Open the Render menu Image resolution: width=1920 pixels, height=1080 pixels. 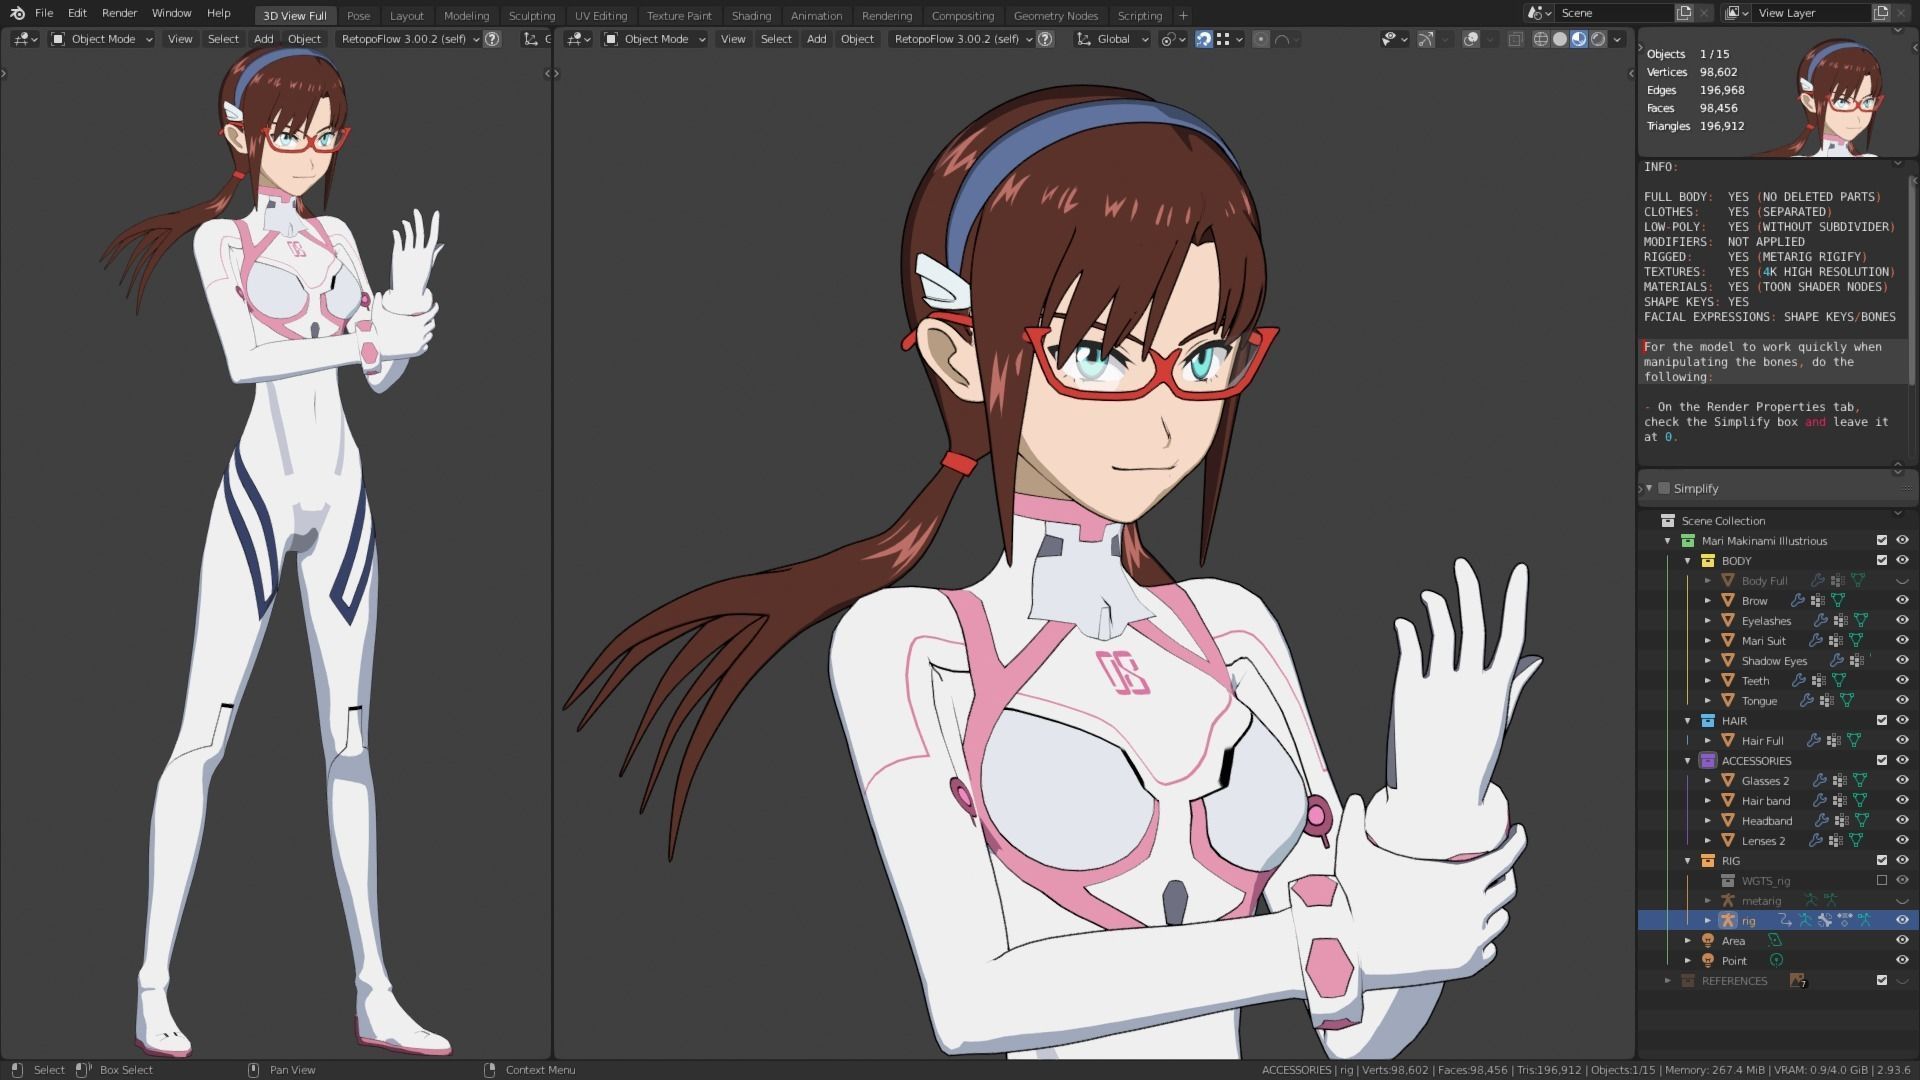click(x=119, y=13)
